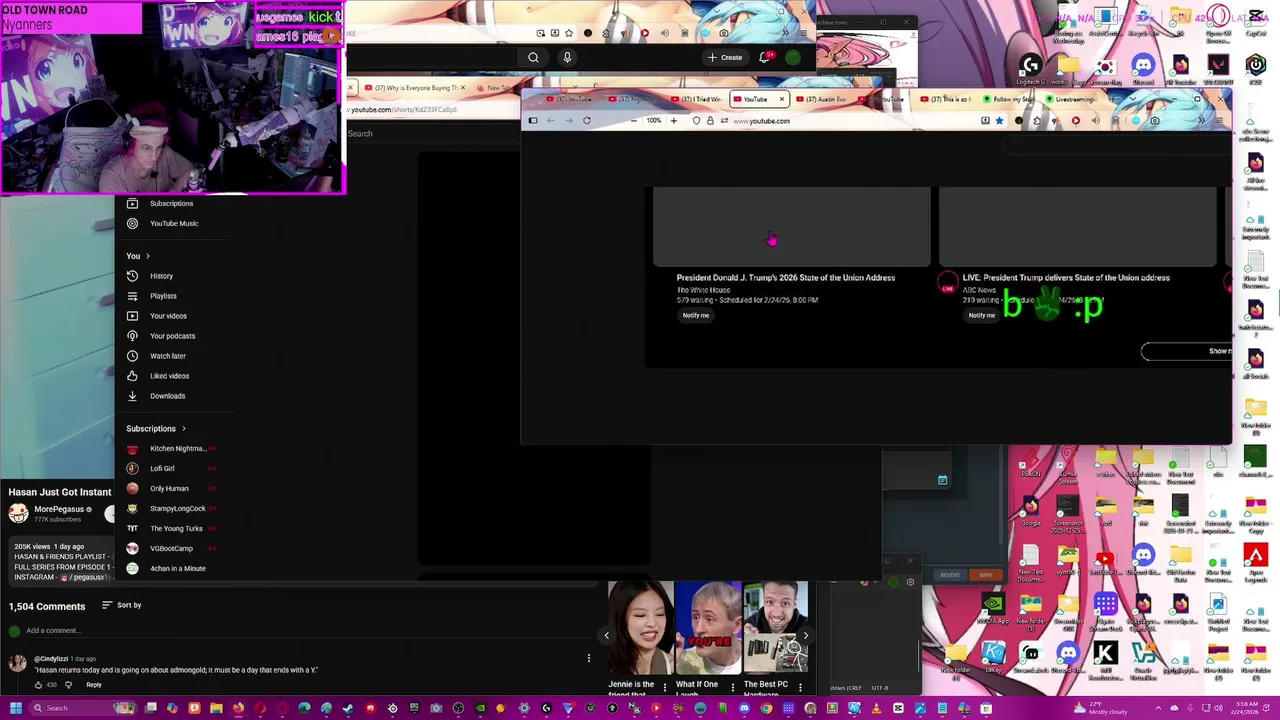
Task: Open VGBootCamp subscription channel
Action: click(171, 549)
